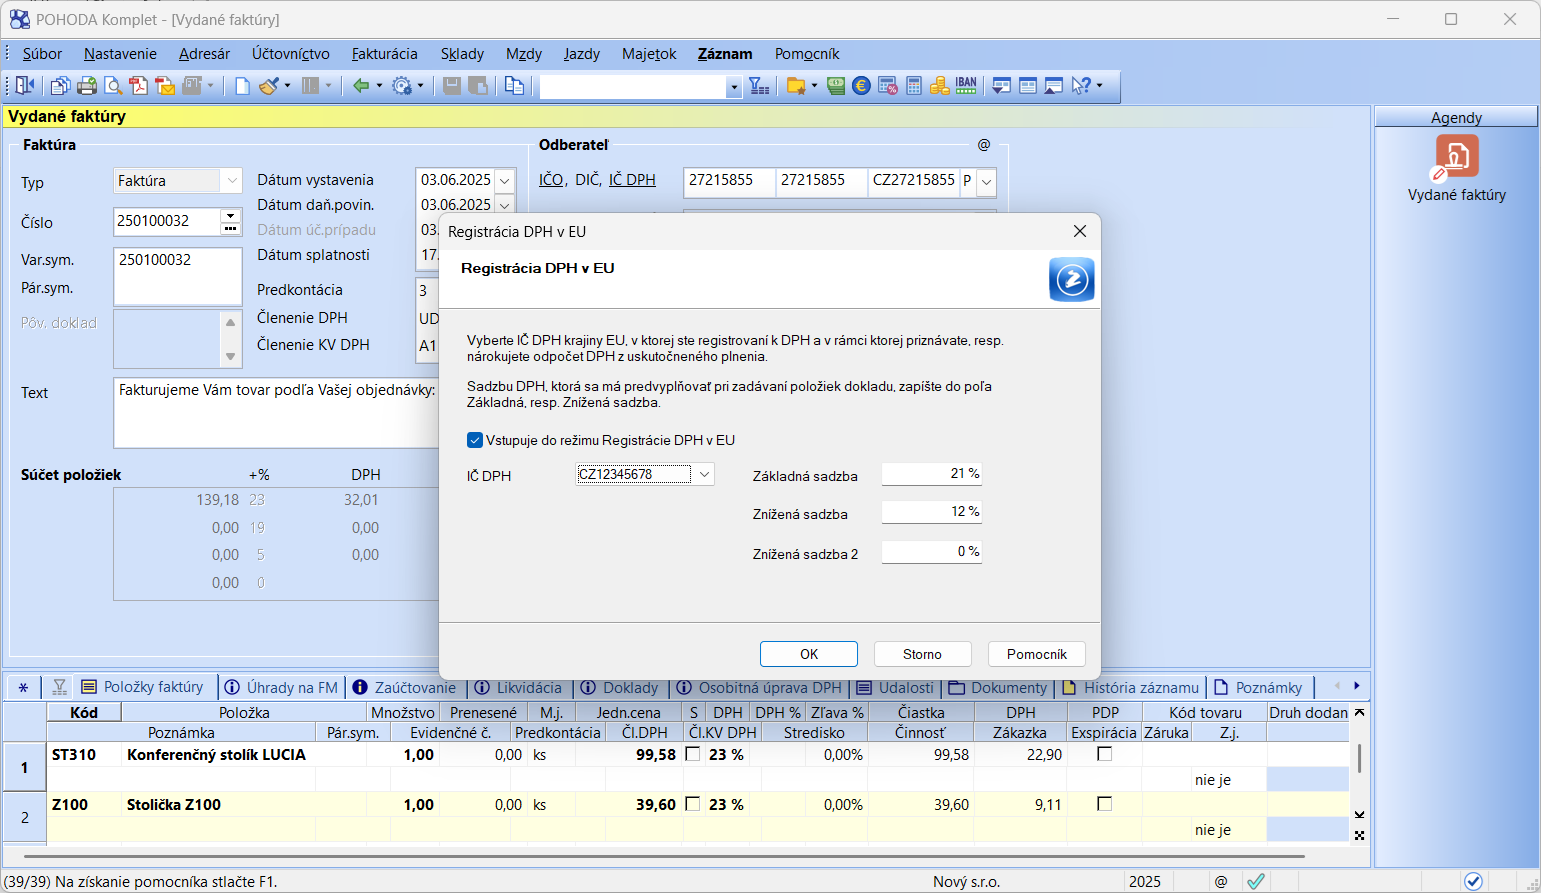This screenshot has width=1541, height=893.
Task: Expand the IČ DPH dropdown showing CZ12345678
Action: [x=704, y=474]
